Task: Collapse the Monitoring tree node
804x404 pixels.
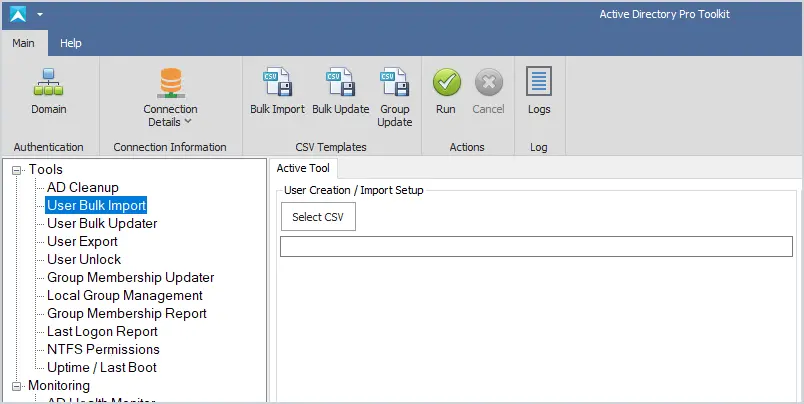Action: (x=16, y=386)
